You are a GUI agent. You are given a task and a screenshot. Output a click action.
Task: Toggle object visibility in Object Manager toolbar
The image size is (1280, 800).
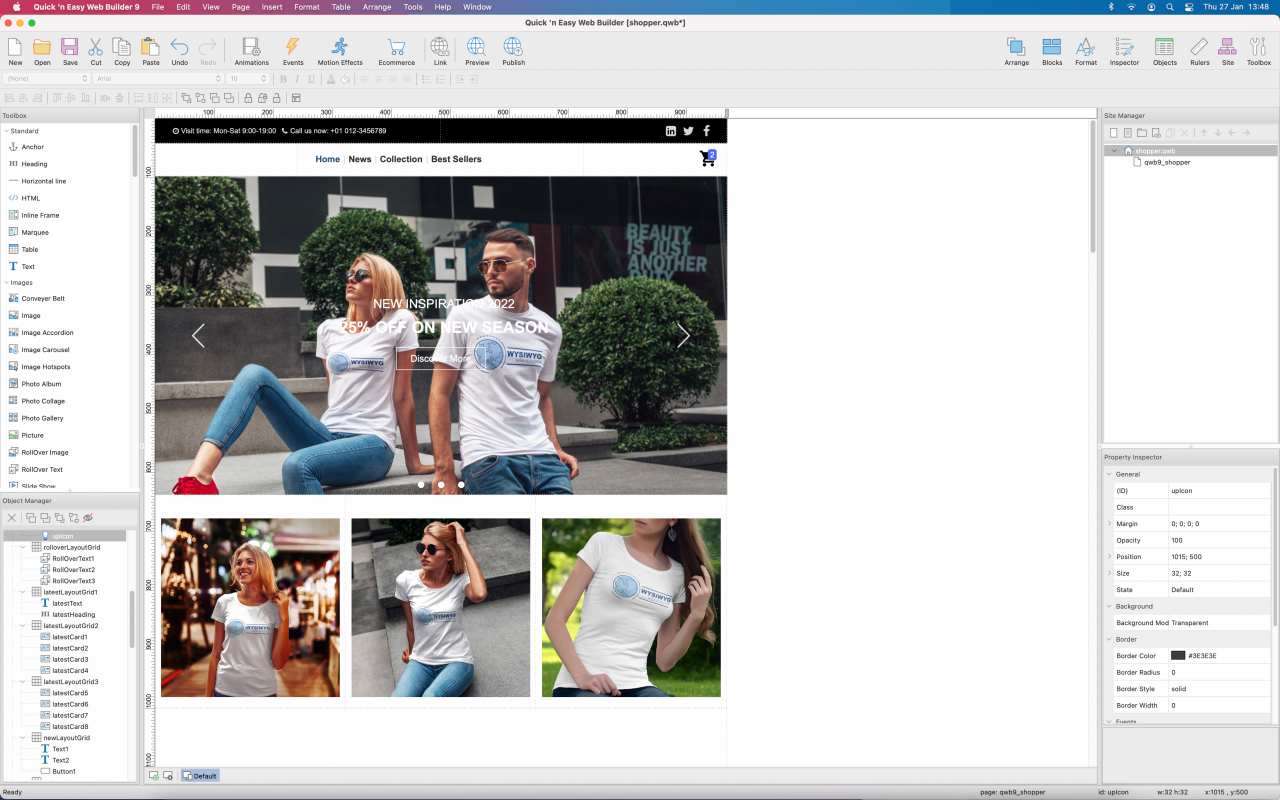click(88, 518)
